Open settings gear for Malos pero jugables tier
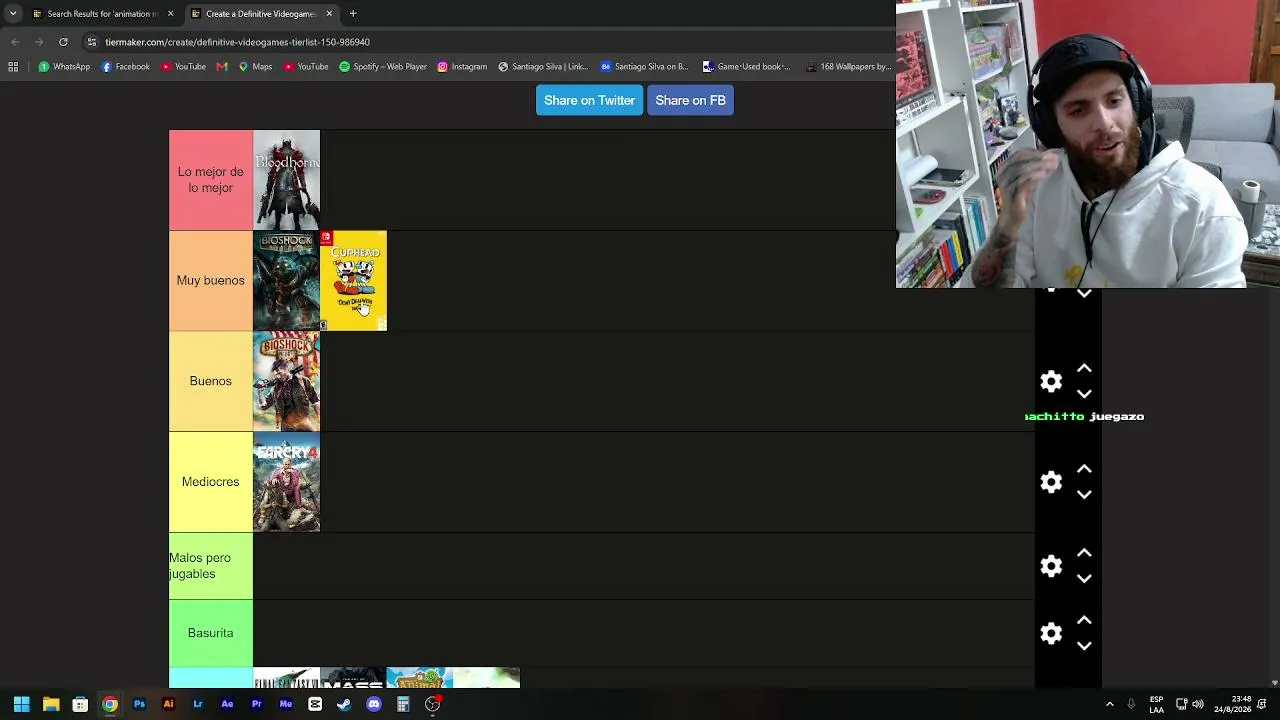The width and height of the screenshot is (1280, 720). (x=1051, y=566)
